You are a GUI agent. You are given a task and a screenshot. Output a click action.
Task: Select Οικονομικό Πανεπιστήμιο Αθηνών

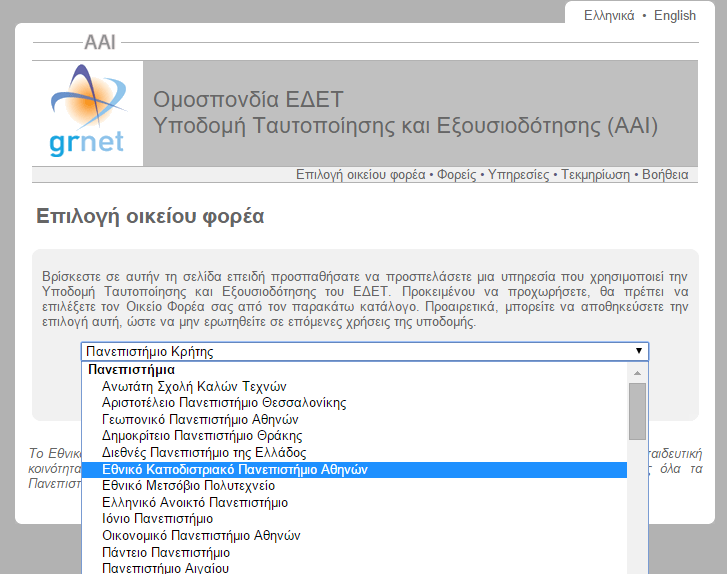pos(354,536)
